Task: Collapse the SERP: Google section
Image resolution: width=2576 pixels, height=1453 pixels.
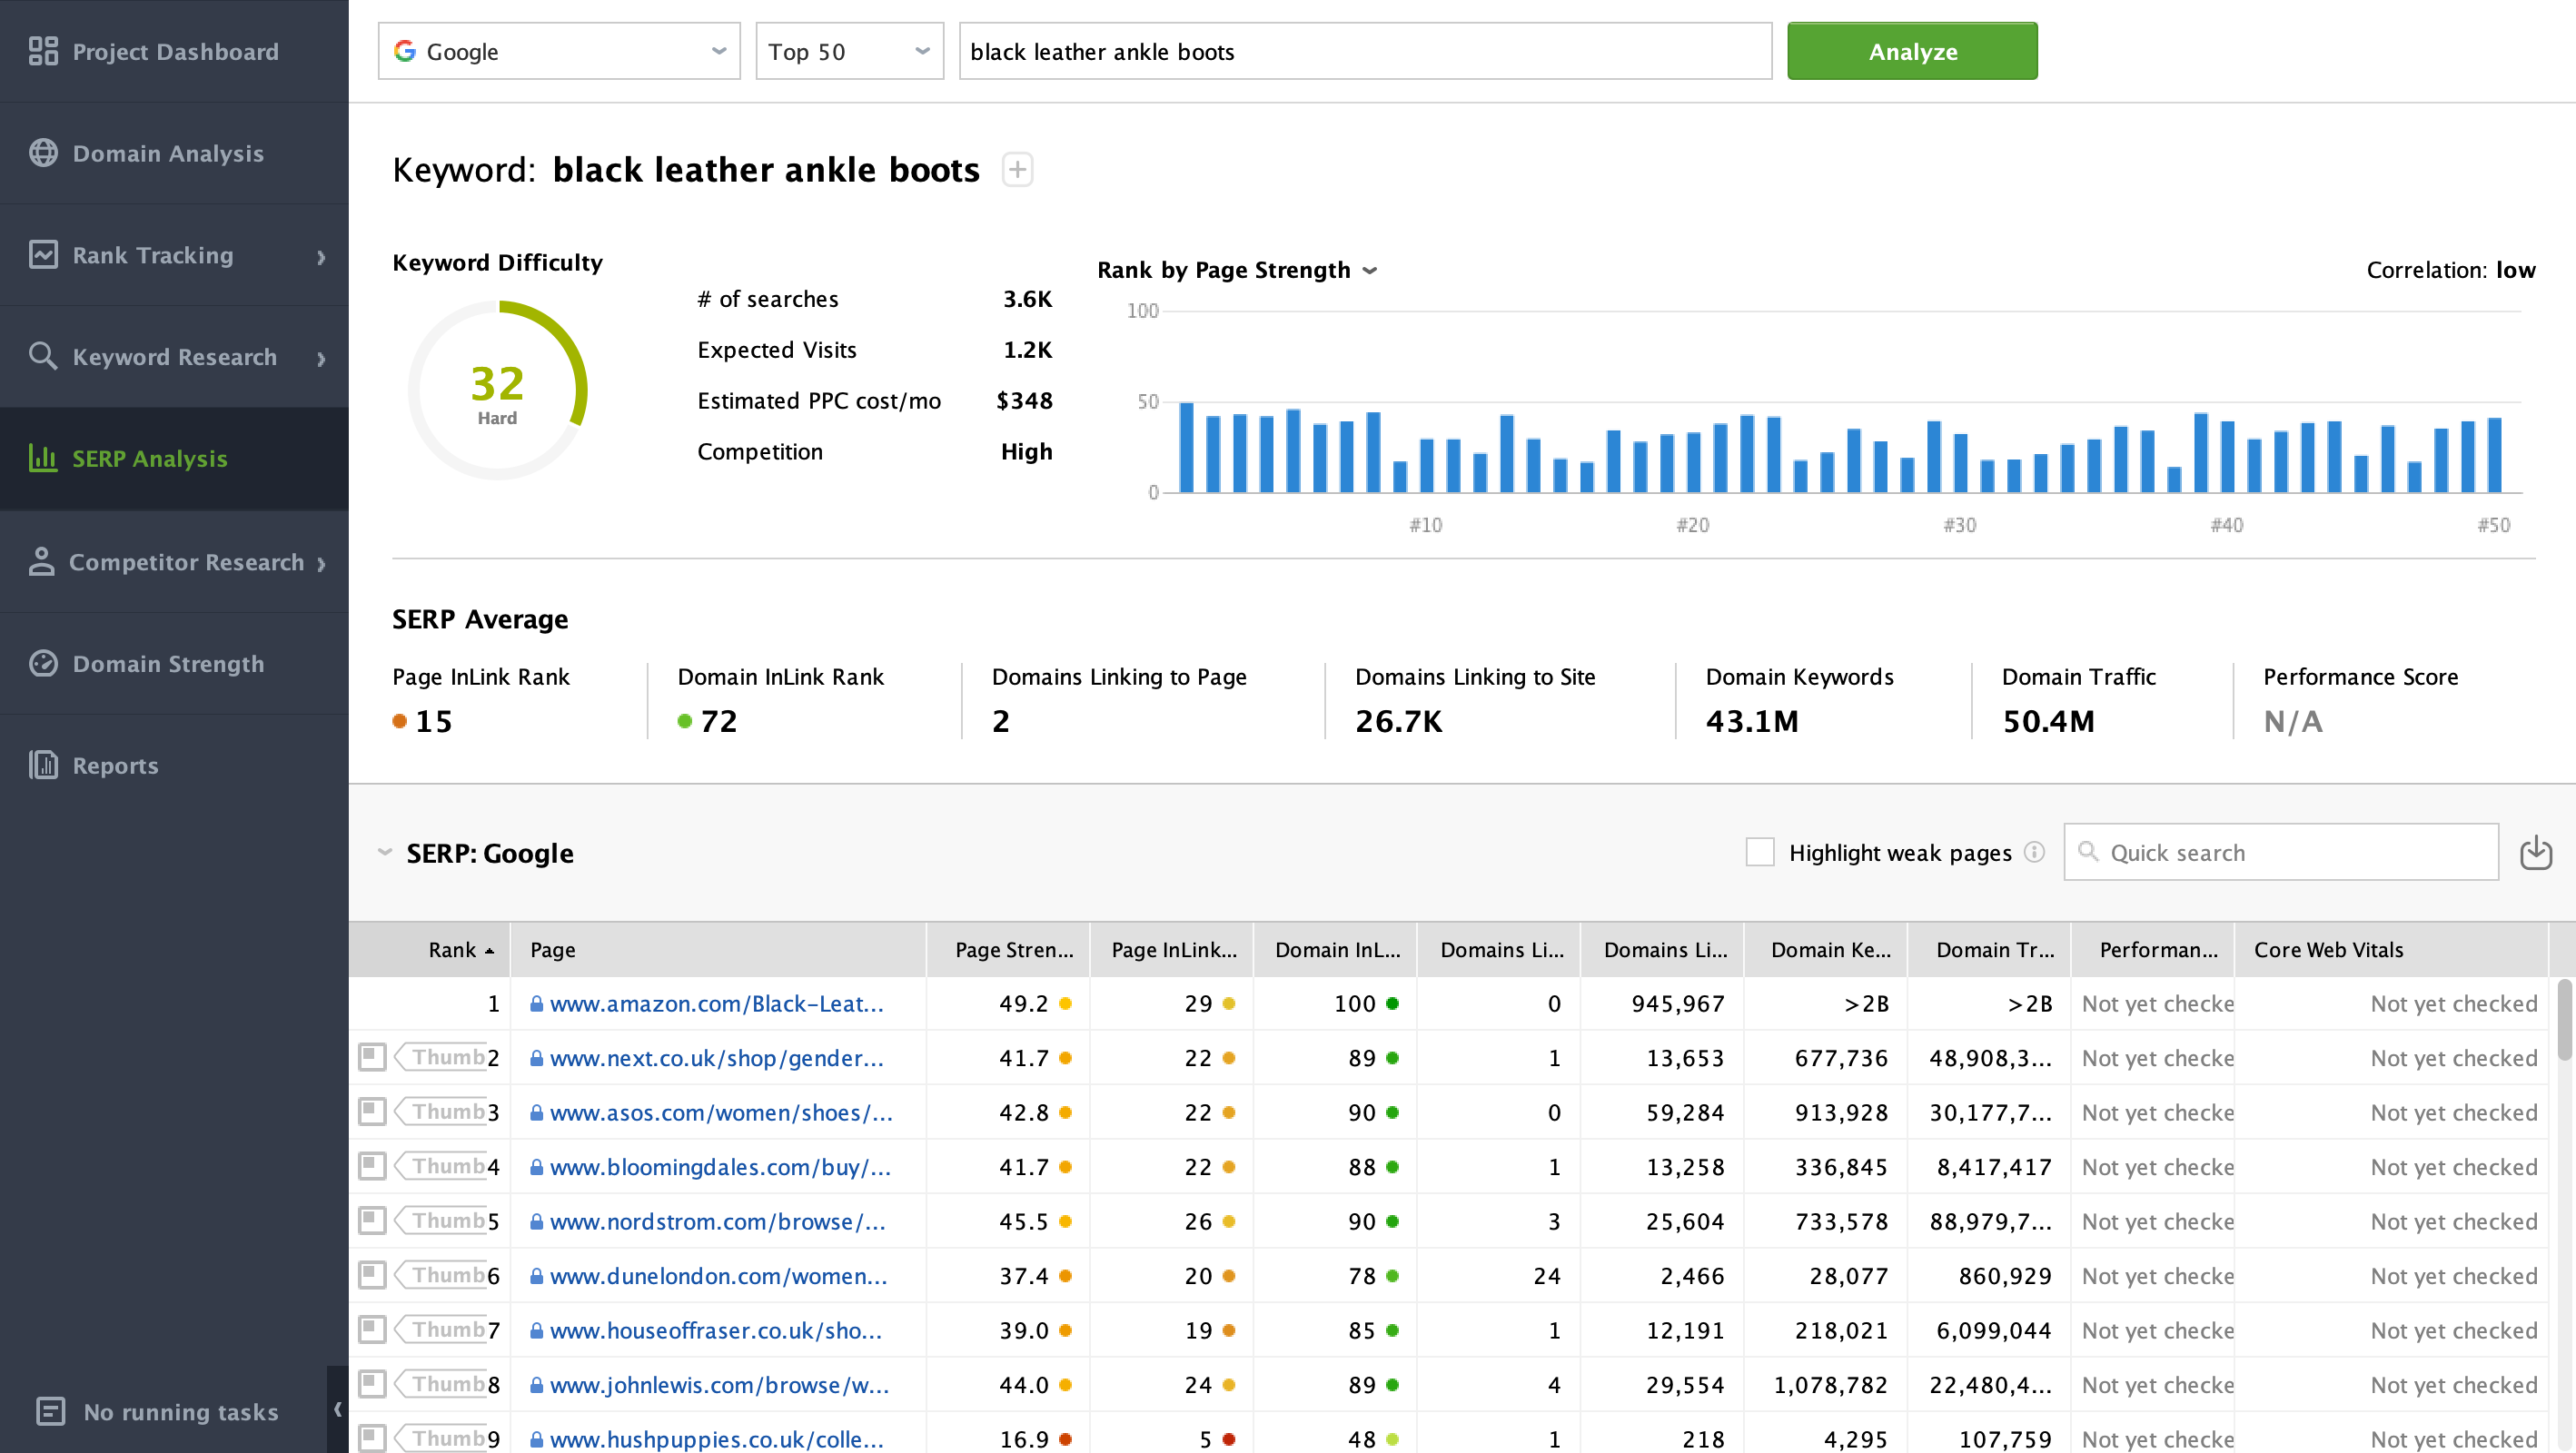Action: click(385, 852)
